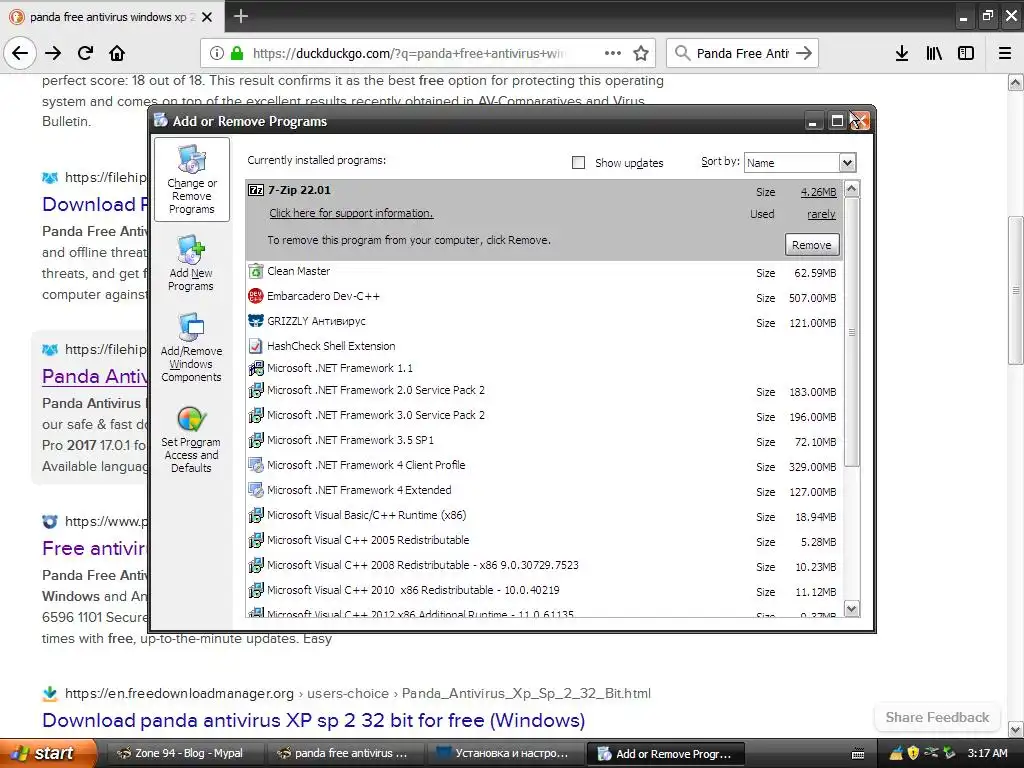Open Add New Programs sidebar icon
Screen dimensions: 1024x768
[190, 263]
